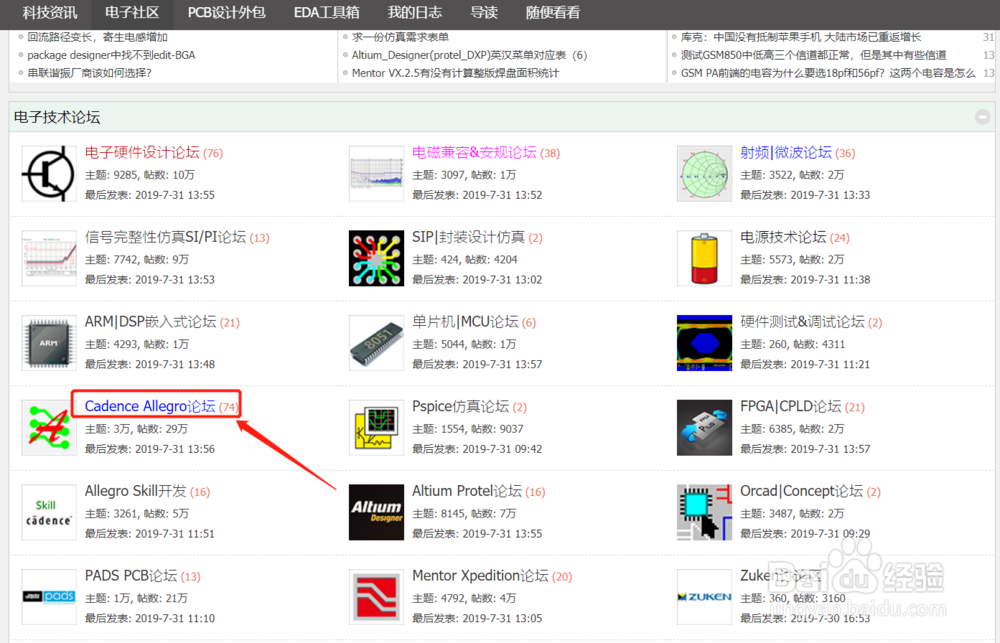
Task: Click the spectrum chart icon for 电磁兼容&安规论坛
Action: pyautogui.click(x=376, y=174)
